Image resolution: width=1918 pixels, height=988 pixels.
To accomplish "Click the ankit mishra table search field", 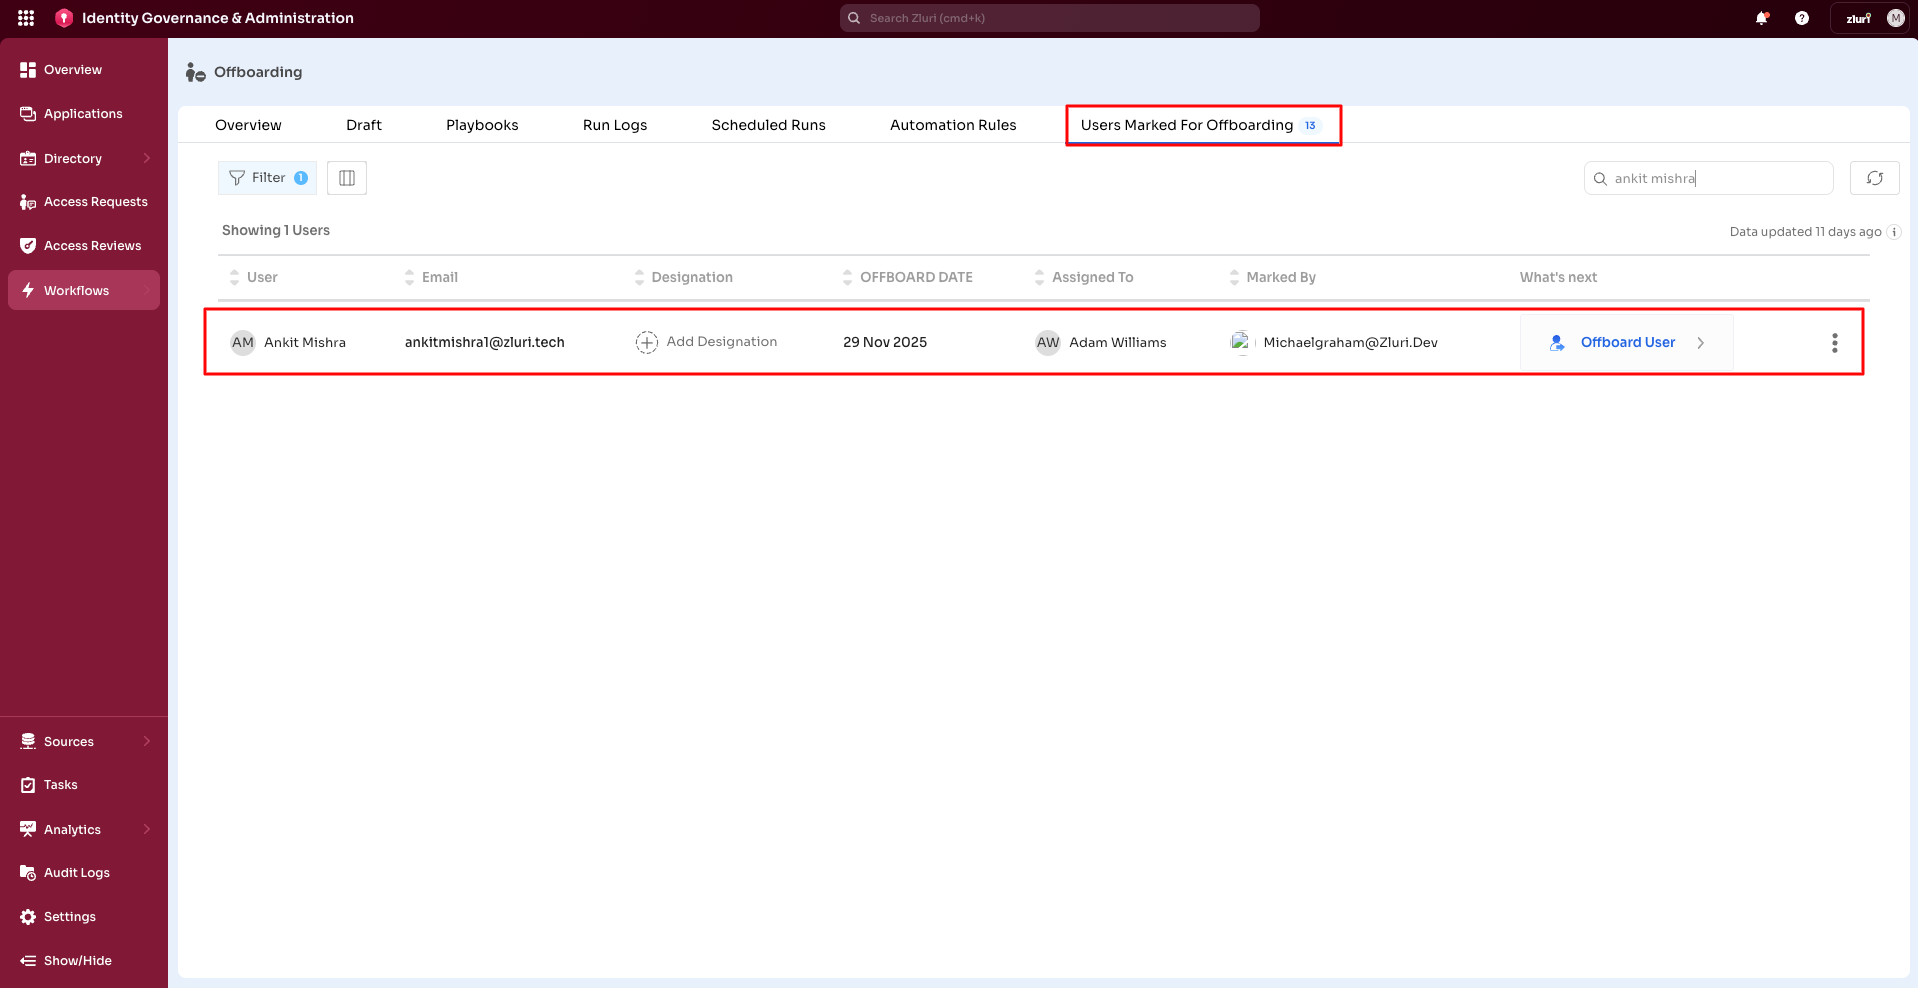I will (x=1709, y=178).
